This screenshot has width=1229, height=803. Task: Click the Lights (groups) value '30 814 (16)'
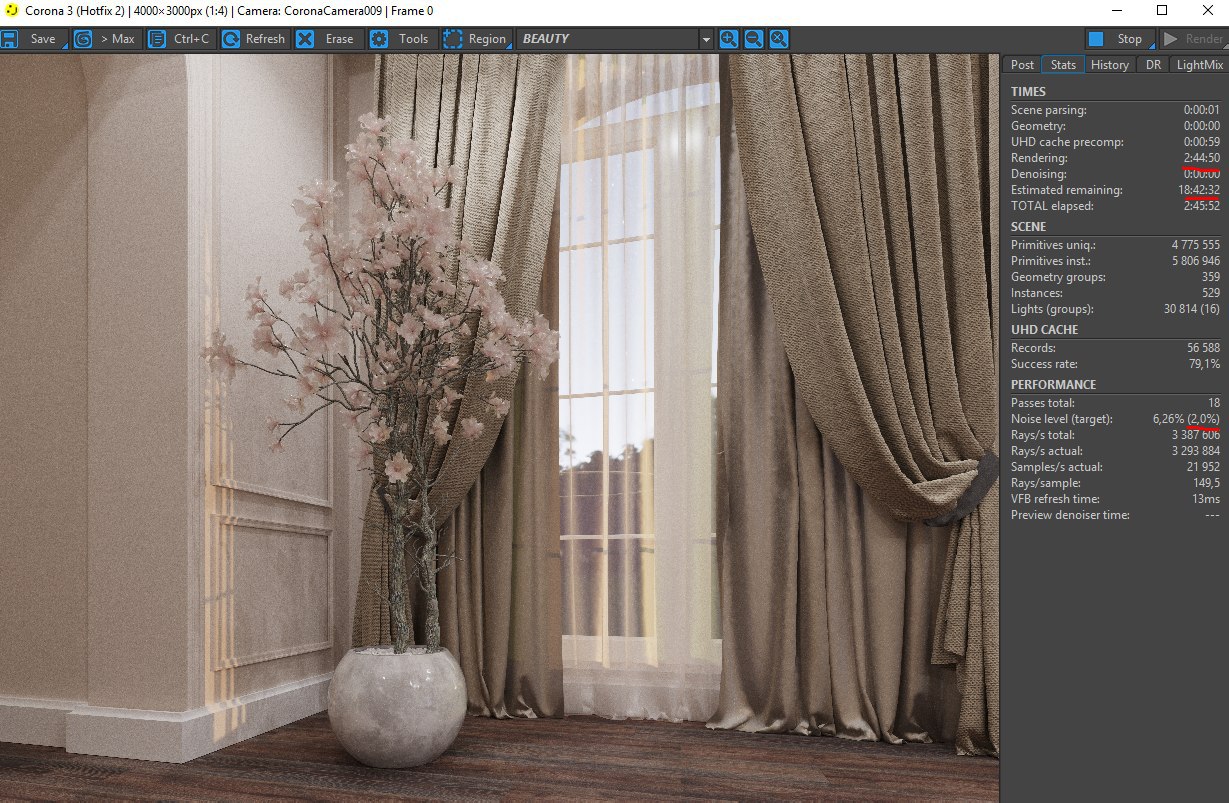1192,309
